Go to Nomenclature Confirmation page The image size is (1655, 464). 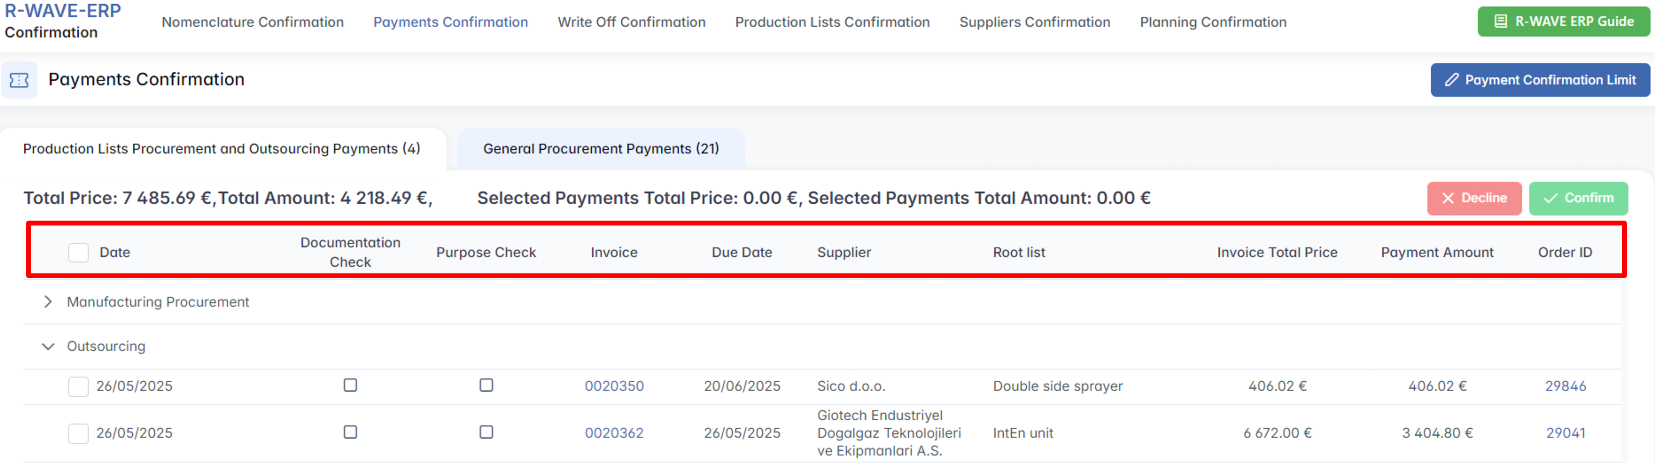point(252,22)
